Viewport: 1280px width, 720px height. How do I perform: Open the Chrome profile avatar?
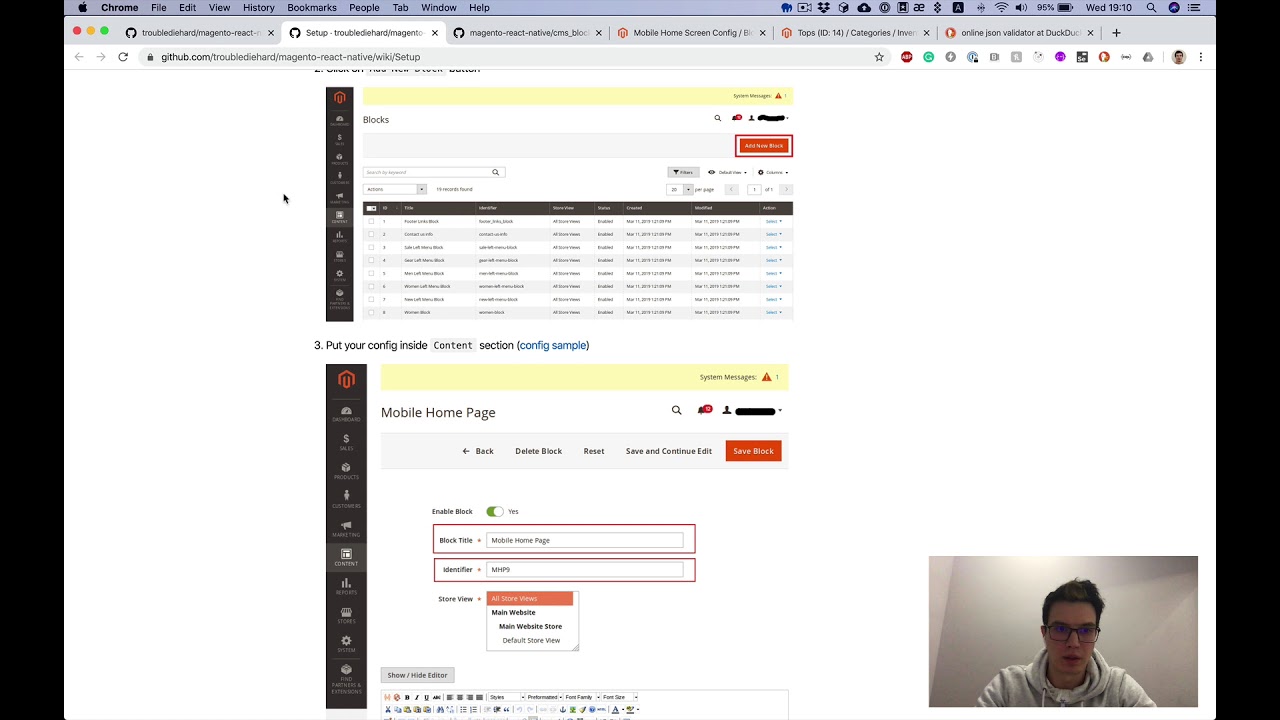click(1179, 57)
